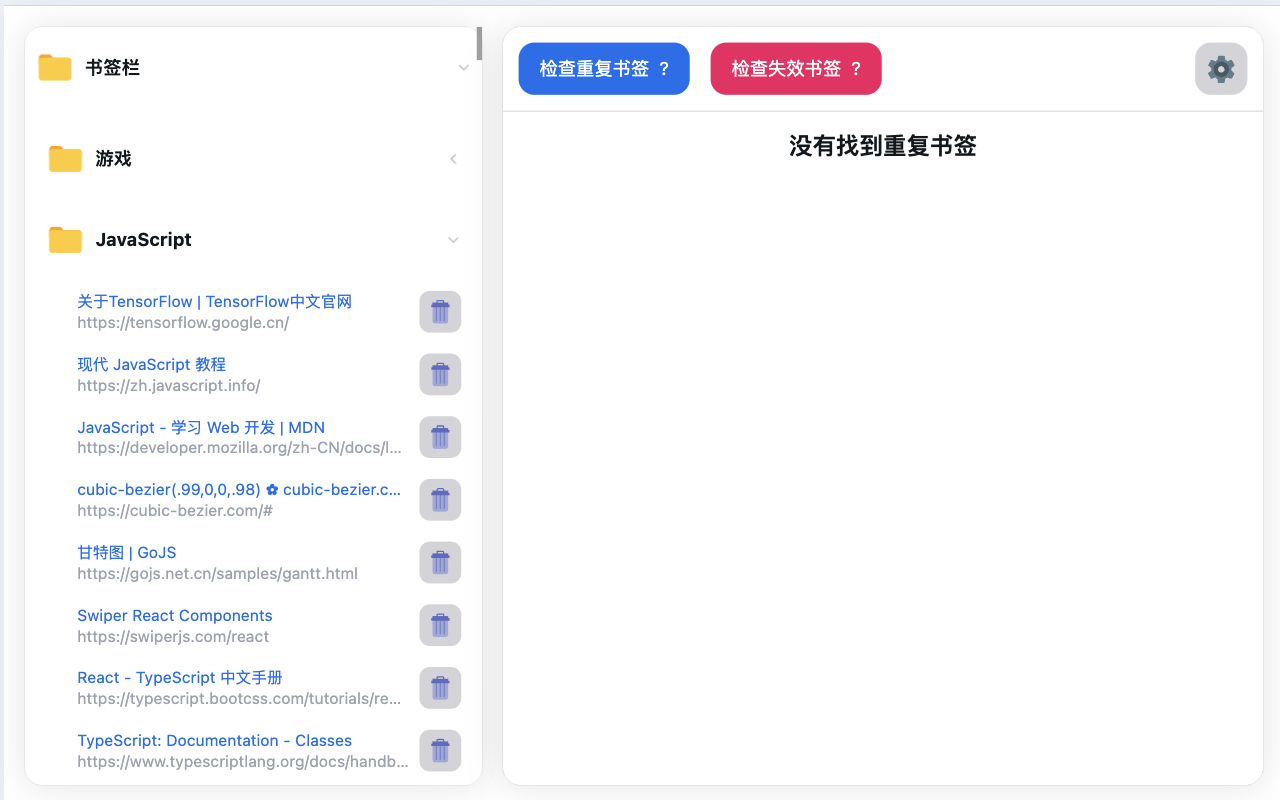Delete the JavaScript MDN bookmark

click(440, 437)
